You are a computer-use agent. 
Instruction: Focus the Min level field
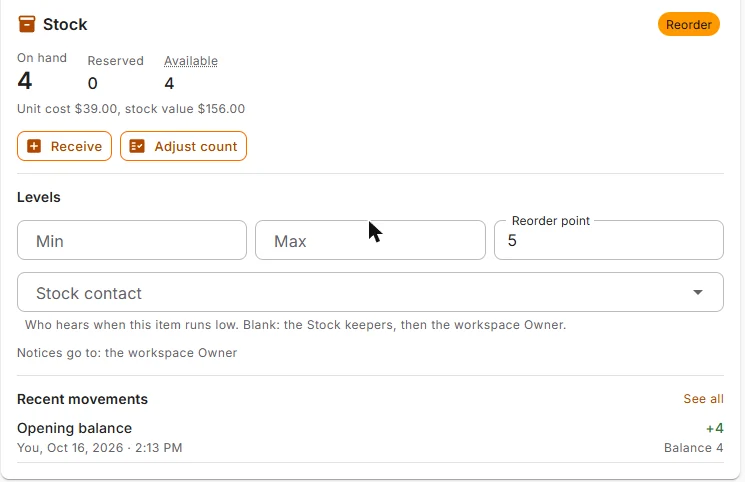[132, 240]
